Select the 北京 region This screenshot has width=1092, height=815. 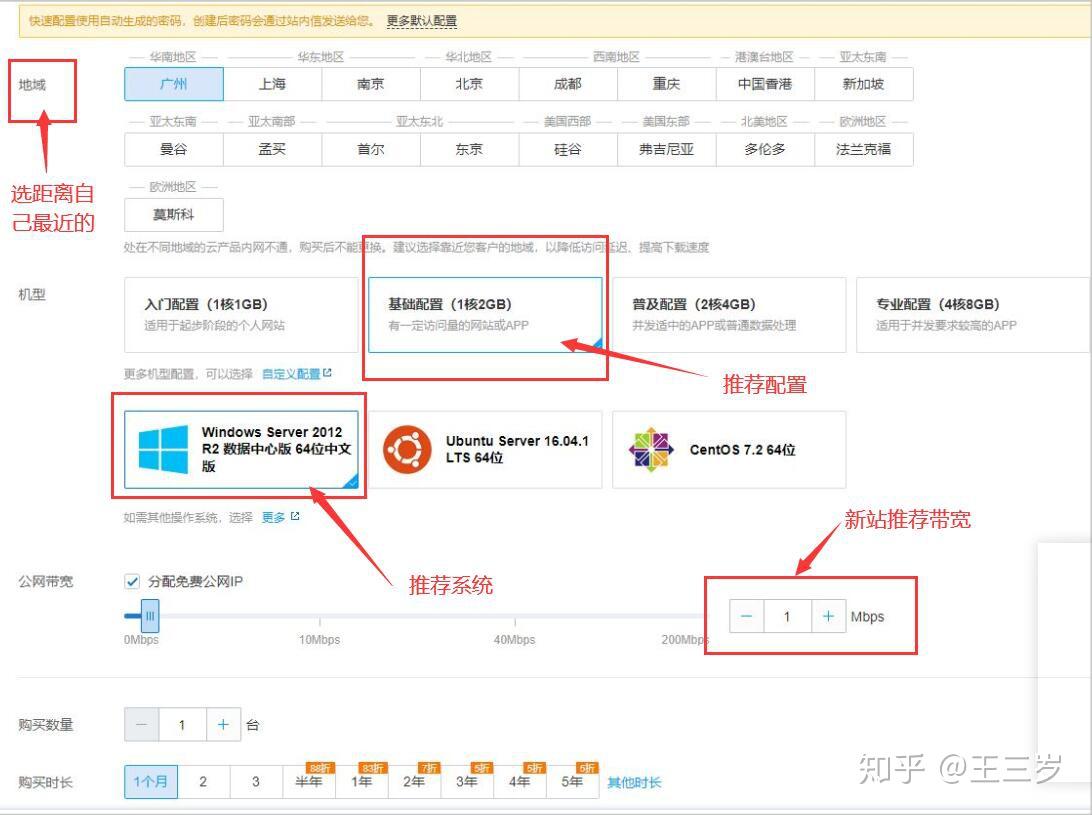pos(469,84)
